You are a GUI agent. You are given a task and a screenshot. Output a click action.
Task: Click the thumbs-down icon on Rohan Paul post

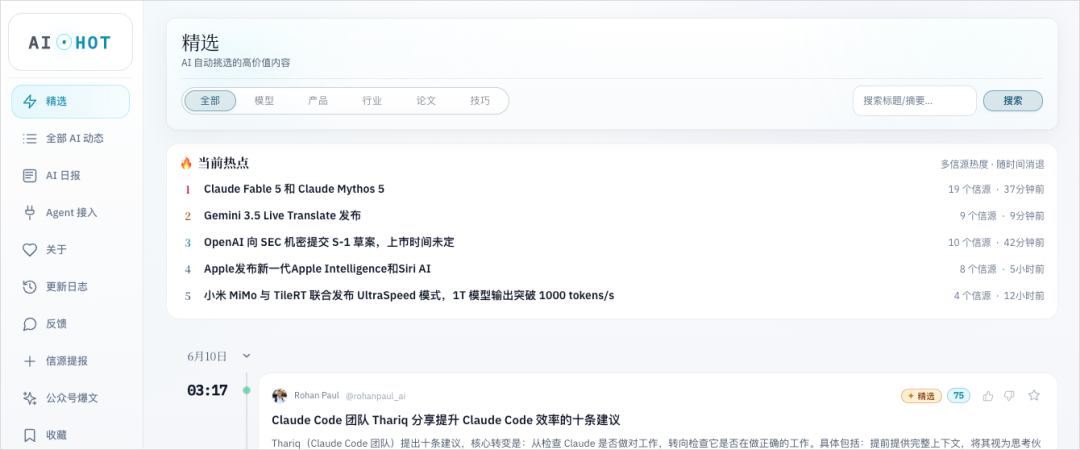(x=1009, y=396)
